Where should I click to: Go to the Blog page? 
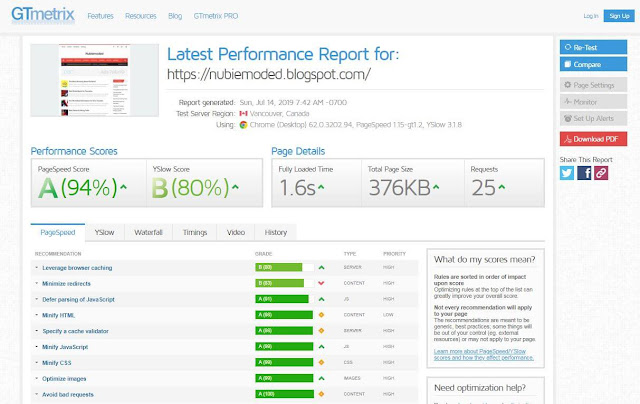tap(175, 16)
